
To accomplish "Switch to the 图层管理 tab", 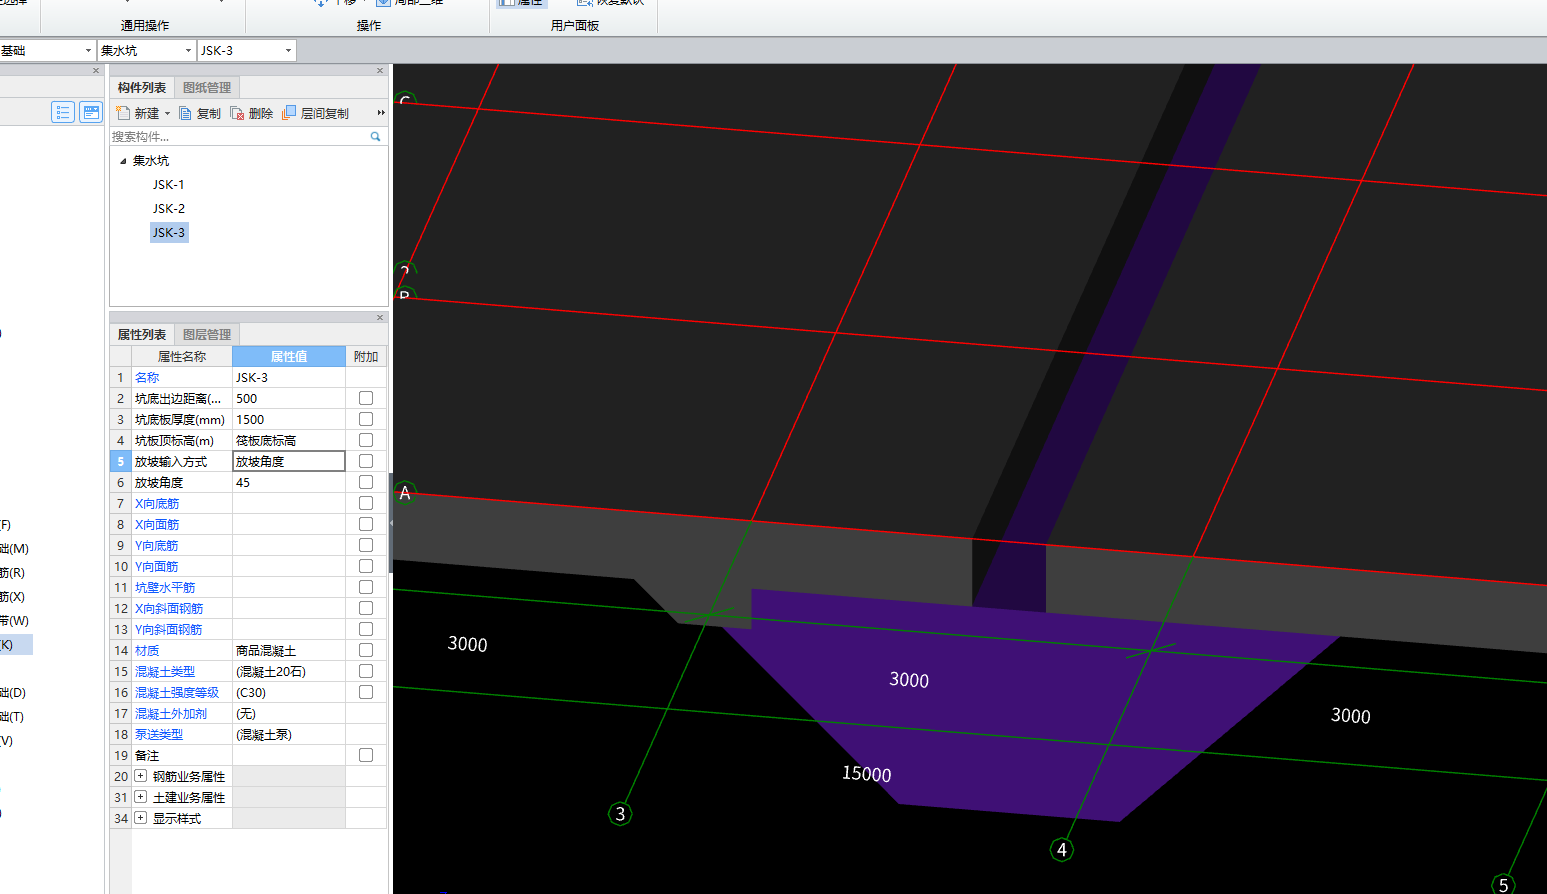I will tap(207, 334).
